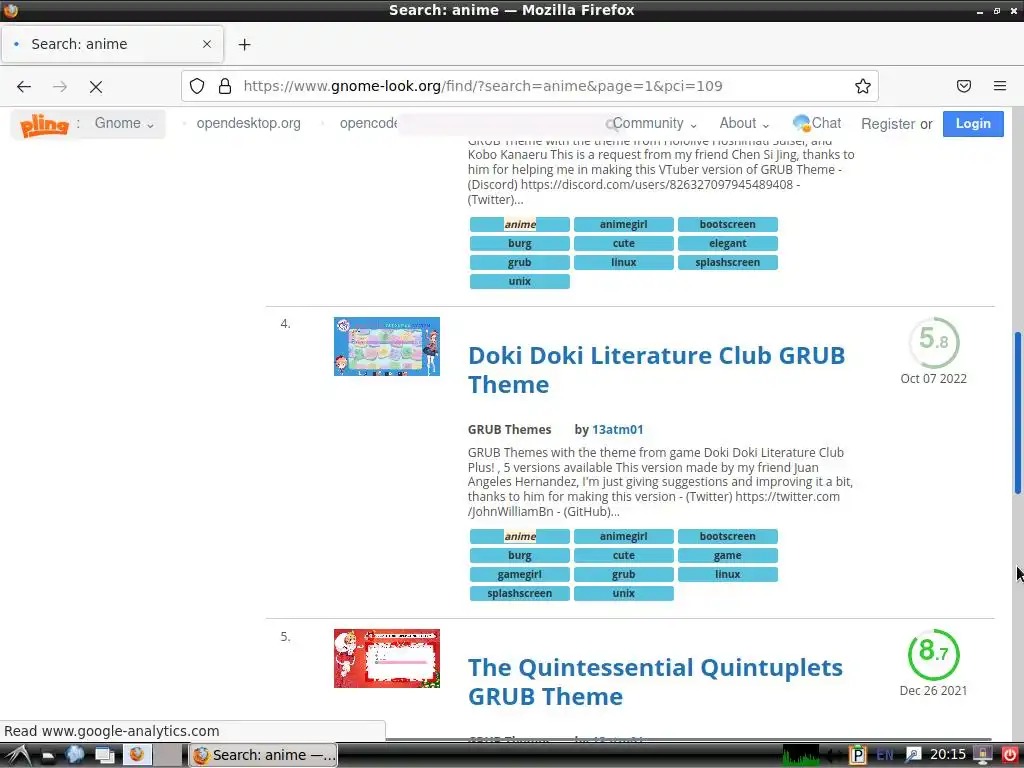This screenshot has height=768, width=1024.
Task: Select 'anime' tag under Doki Doki listing
Action: tap(519, 537)
